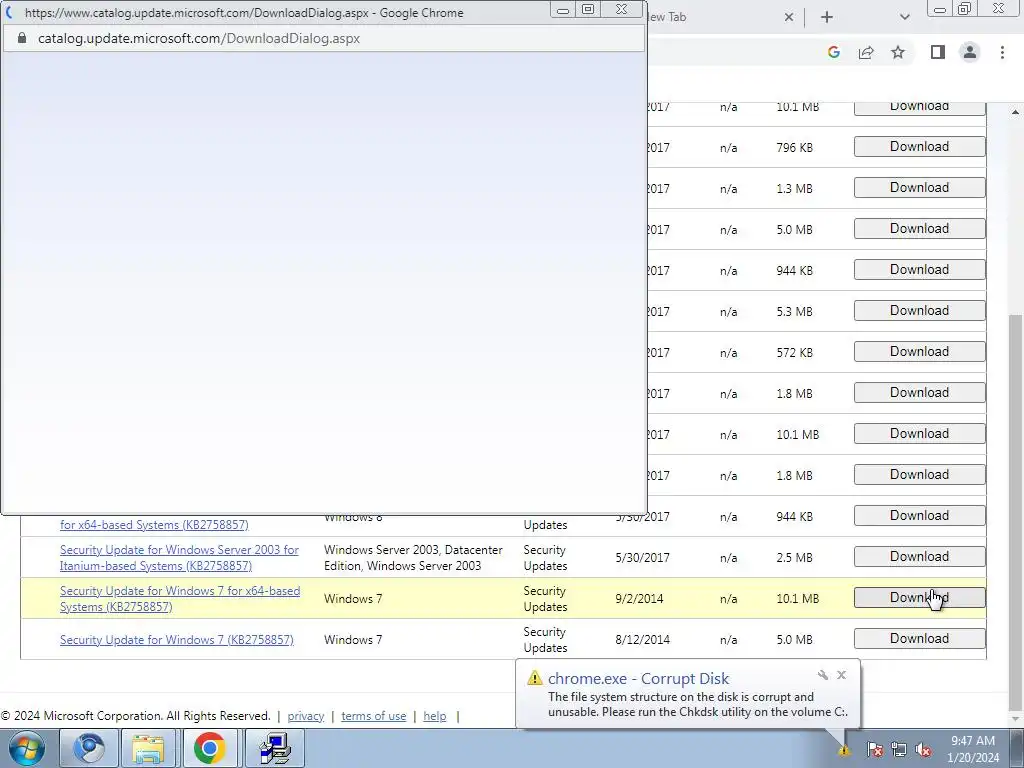Click the 9/2/2014 date cell

[639, 599]
